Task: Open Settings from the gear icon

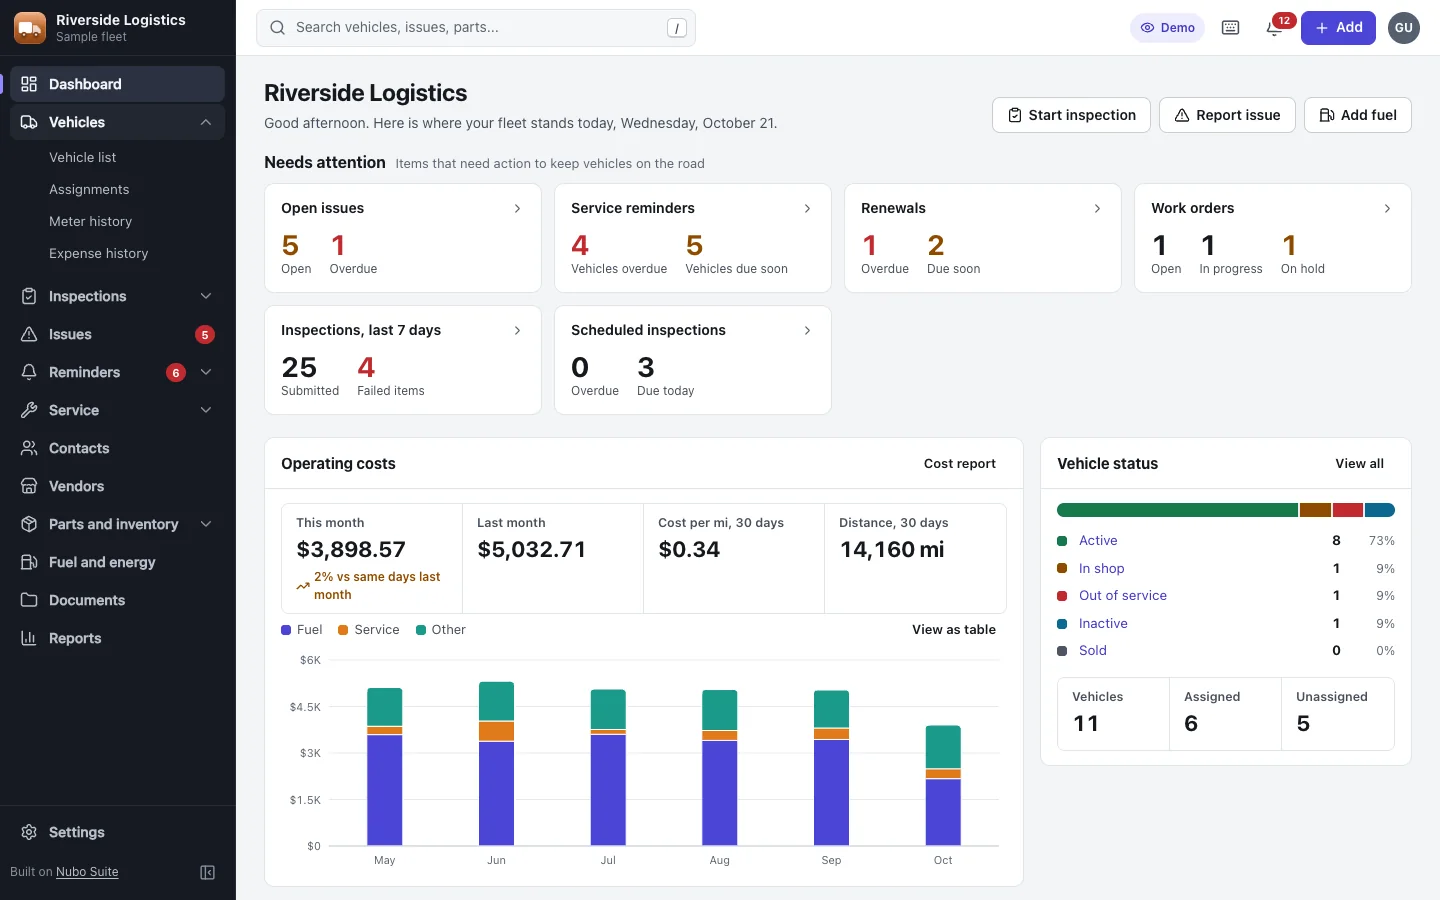Action: 29,832
